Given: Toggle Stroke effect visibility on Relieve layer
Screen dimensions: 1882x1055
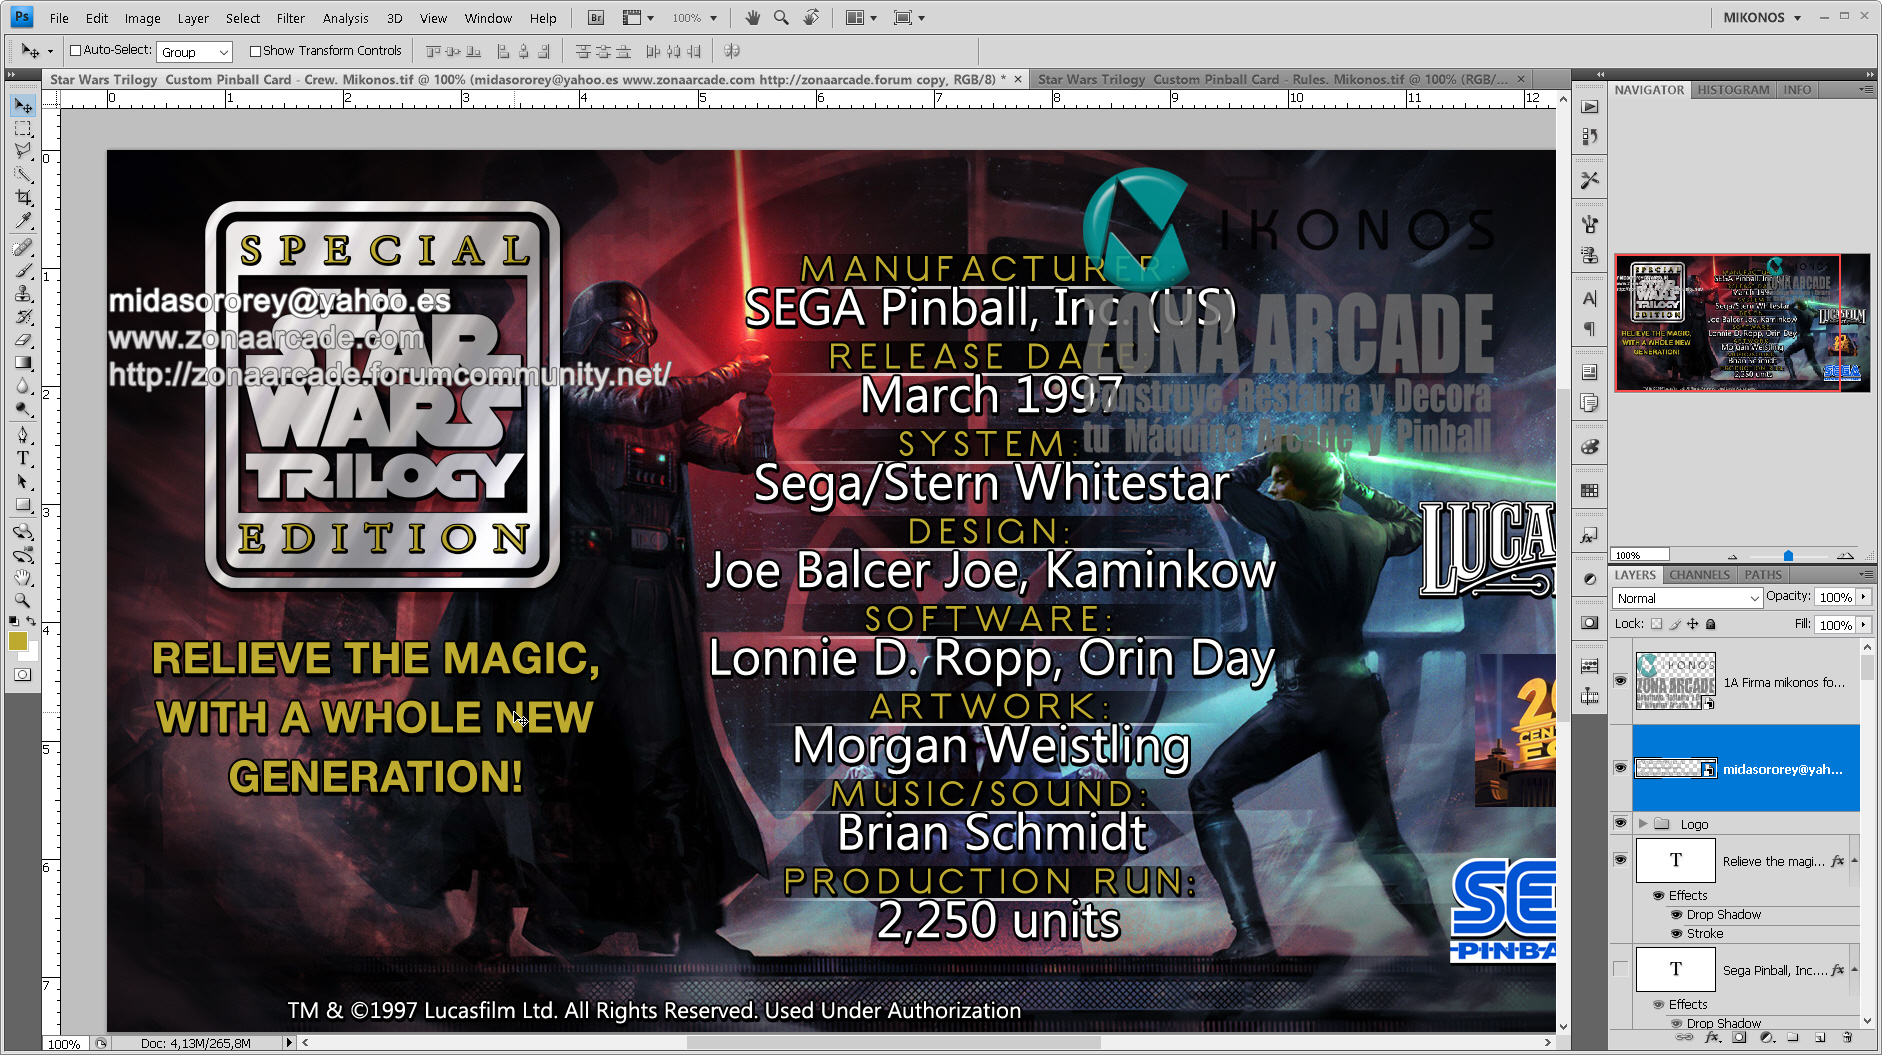Looking at the screenshot, I should (1677, 934).
